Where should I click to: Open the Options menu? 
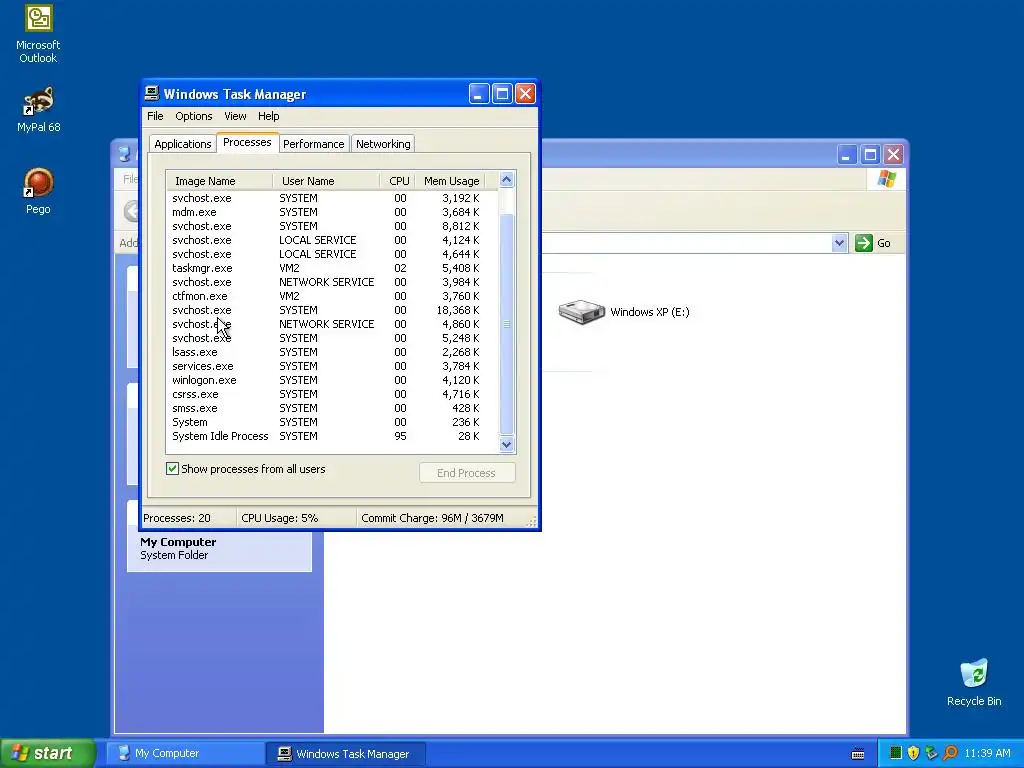193,116
